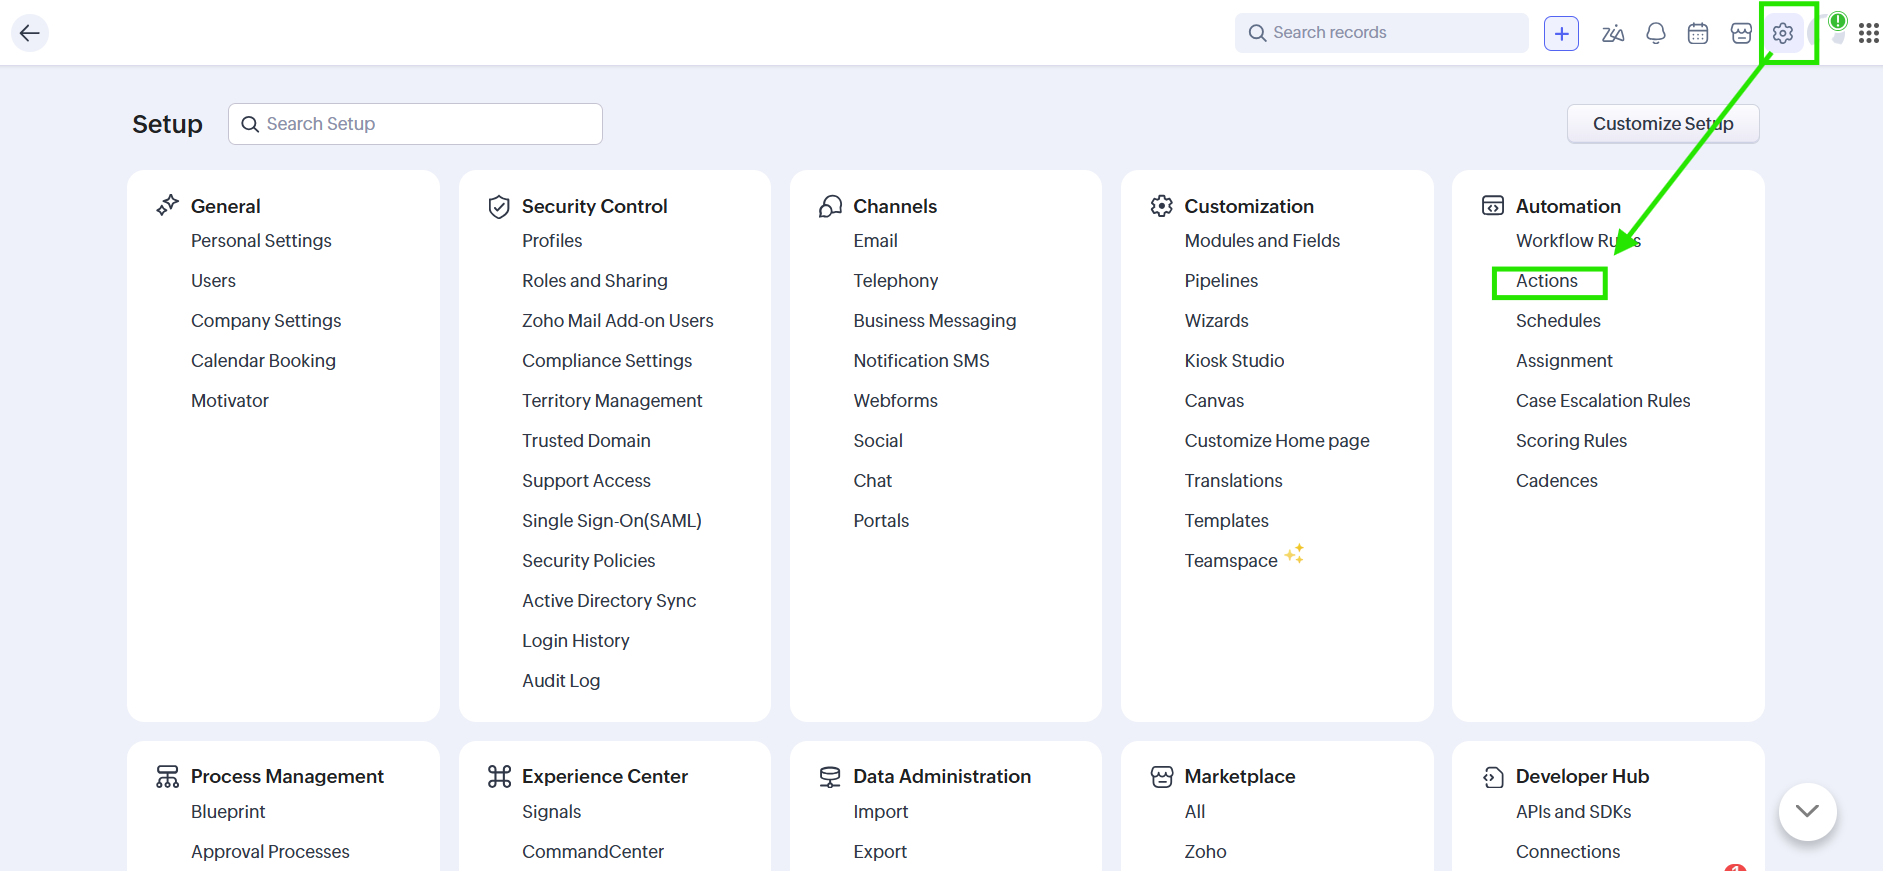Click the Setup gear icon
Viewport: 1883px width, 871px height.
coord(1783,34)
